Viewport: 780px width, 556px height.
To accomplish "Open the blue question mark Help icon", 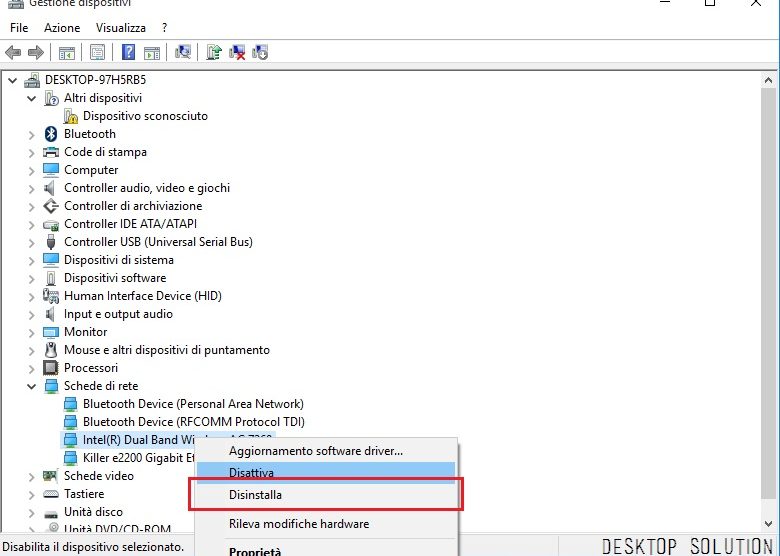I will tap(128, 52).
